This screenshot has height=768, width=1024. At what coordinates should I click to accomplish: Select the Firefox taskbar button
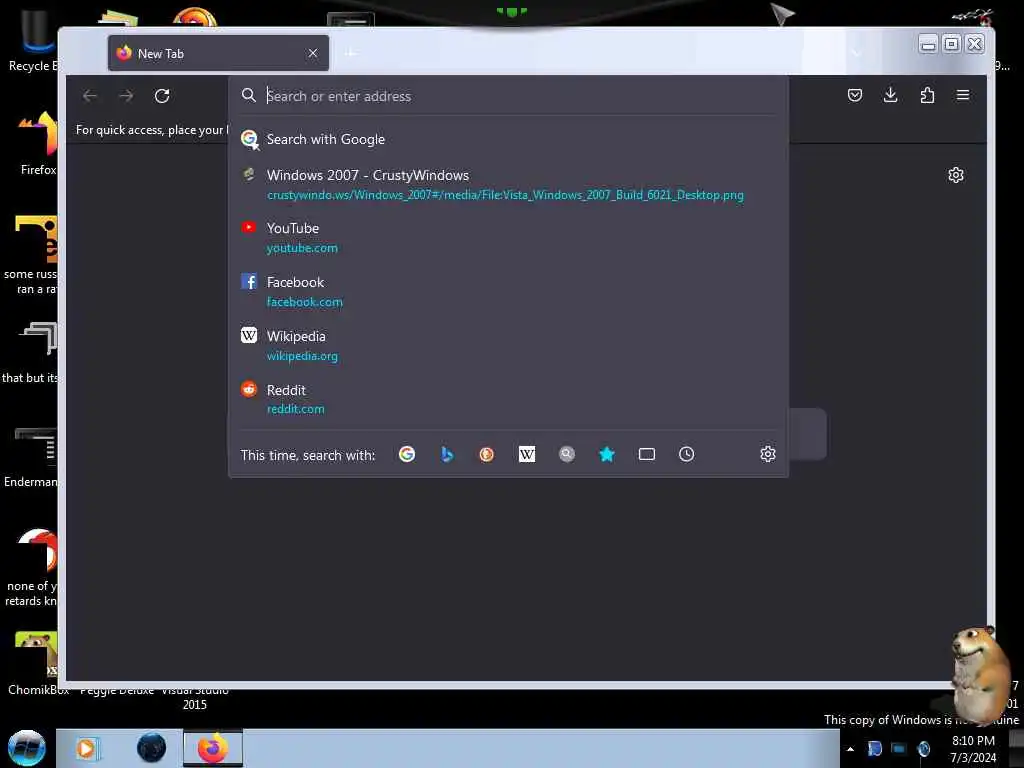212,748
